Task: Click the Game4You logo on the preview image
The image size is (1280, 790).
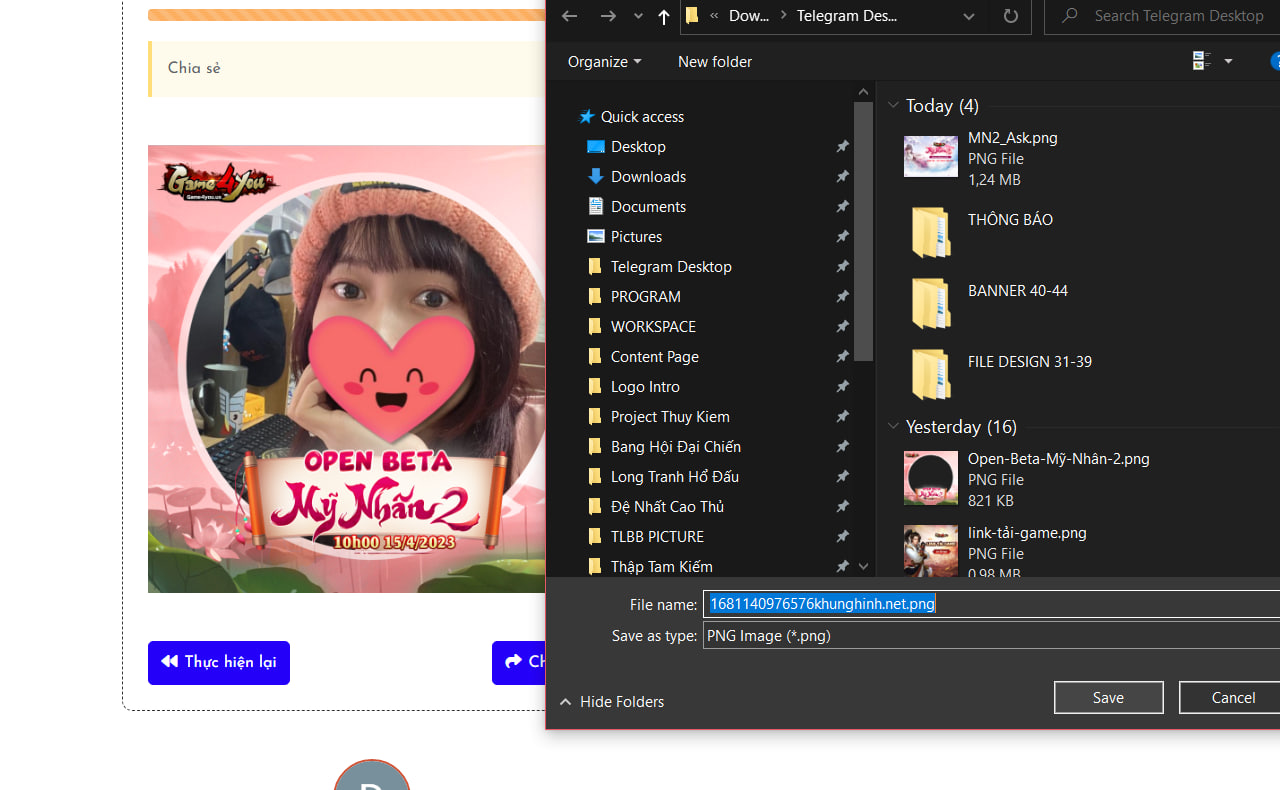Action: point(217,182)
